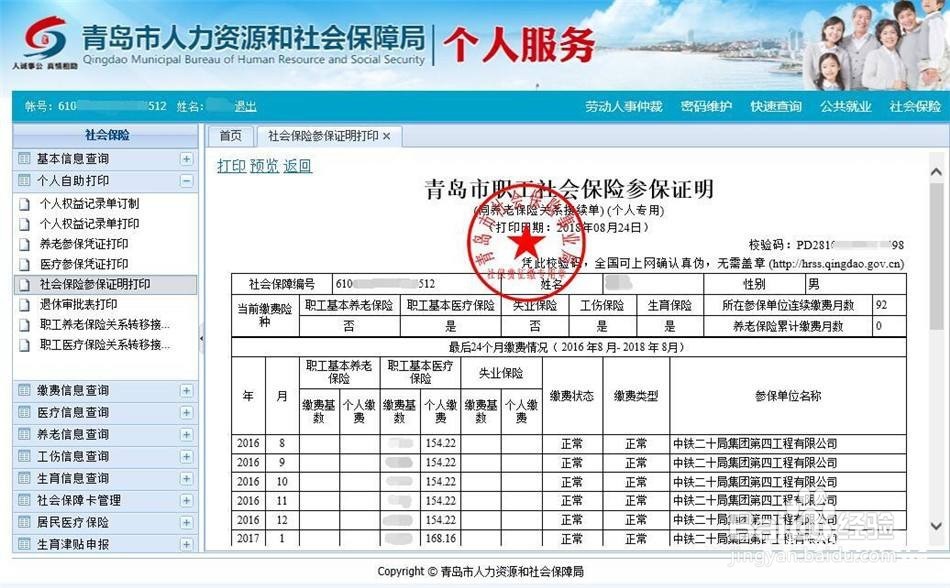Click the 打印 link
Viewport: 950px width, 588px height.
[x=231, y=166]
